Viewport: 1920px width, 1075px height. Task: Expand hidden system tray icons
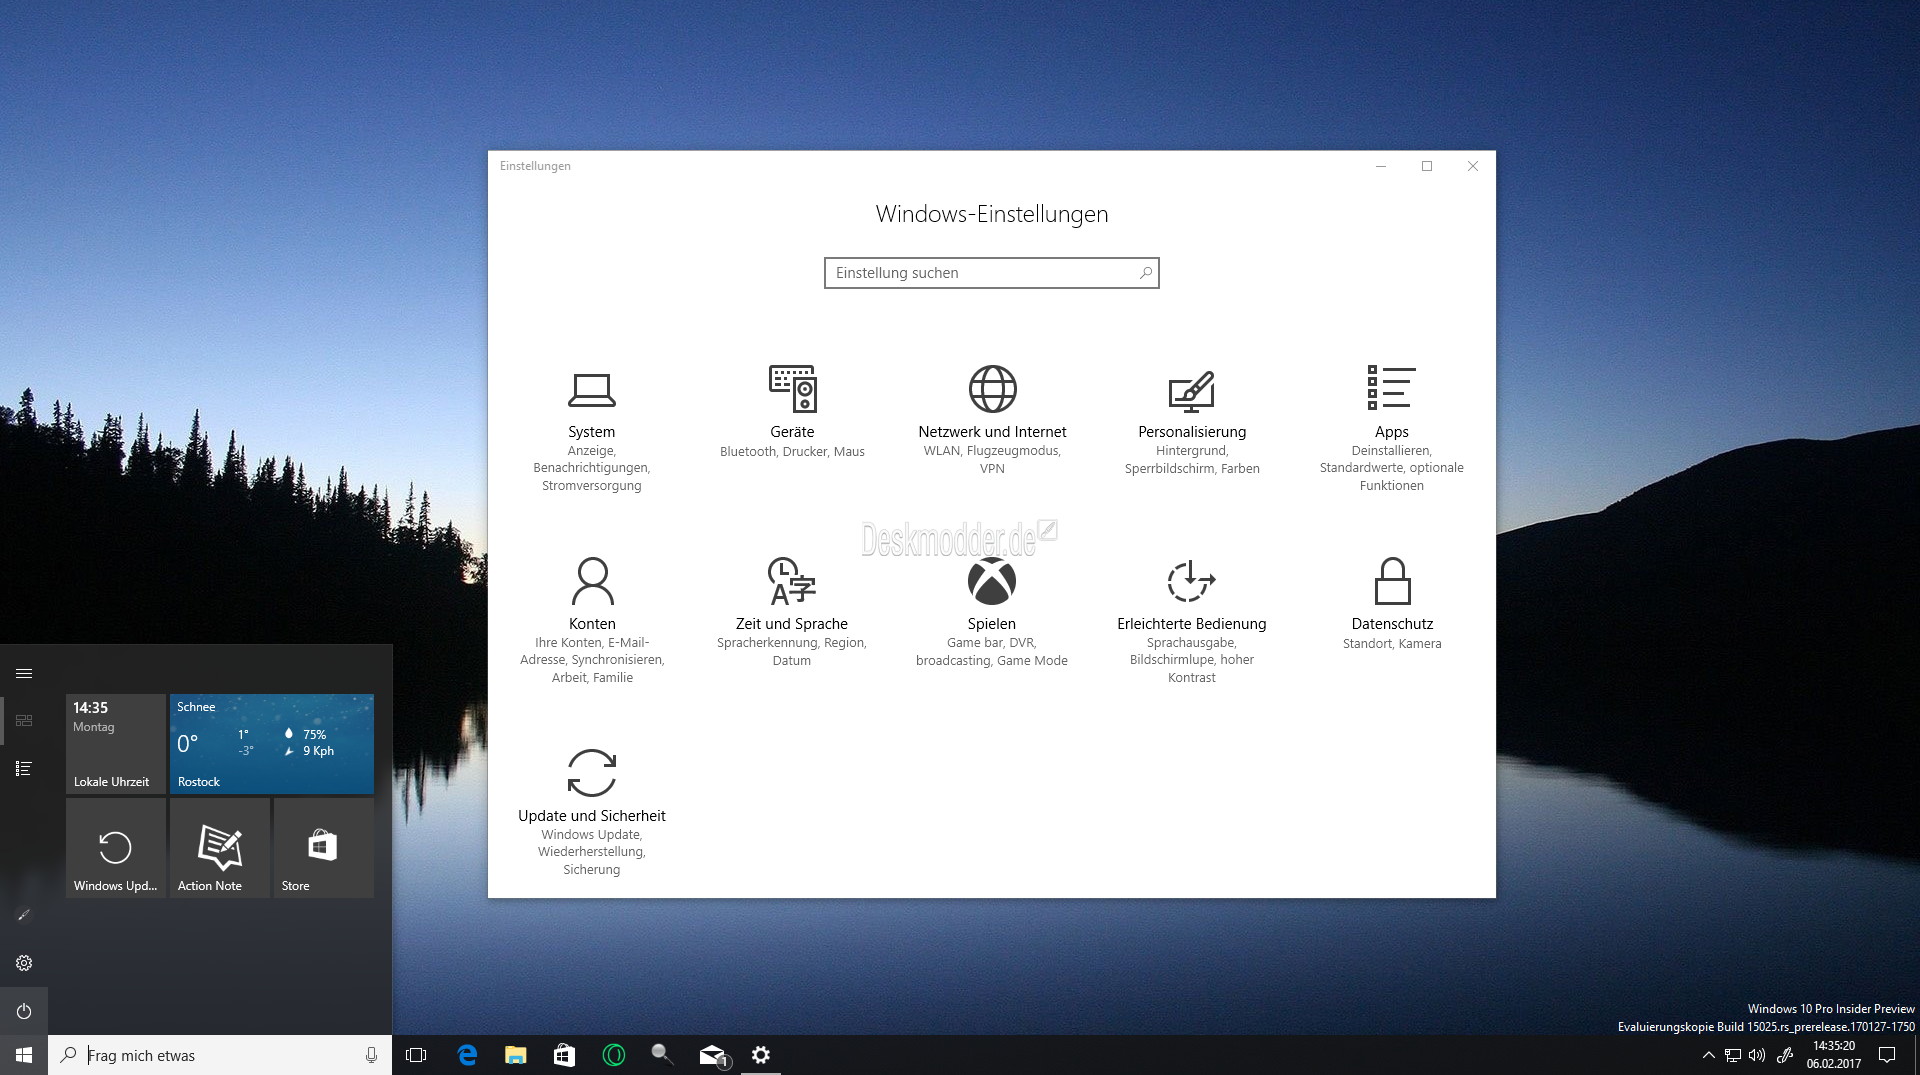pos(1708,1055)
